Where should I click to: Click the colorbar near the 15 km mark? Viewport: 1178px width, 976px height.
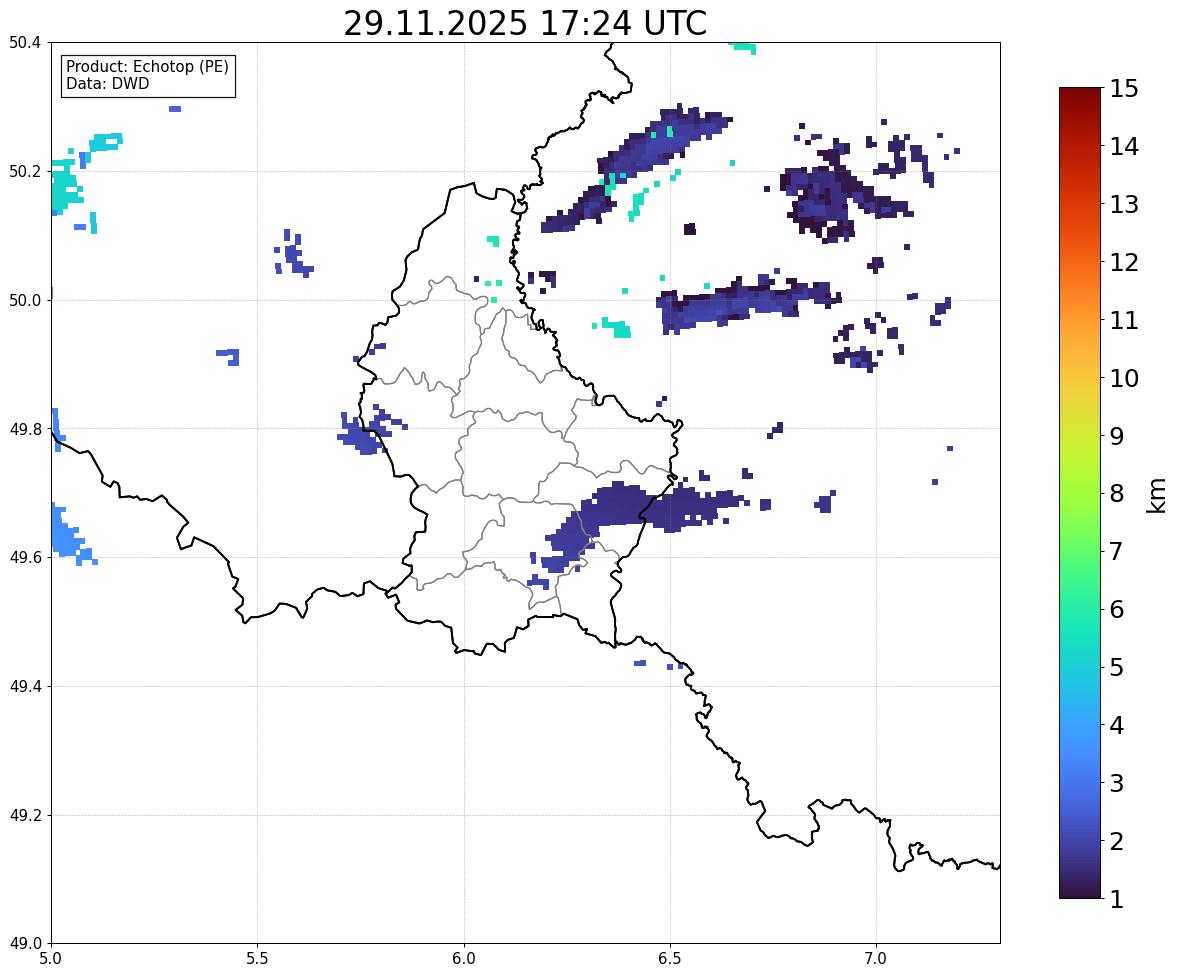click(1080, 91)
